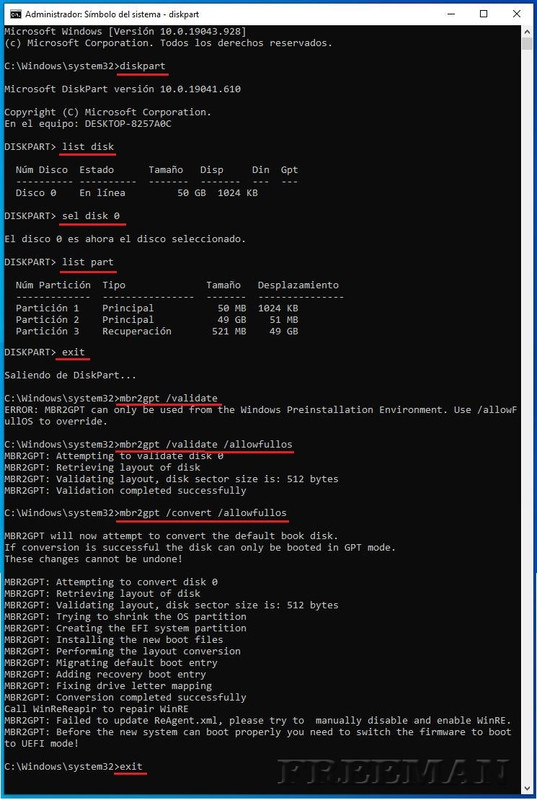Click 'El disco 0 es ahora el disco seleccionado.'

click(125, 239)
